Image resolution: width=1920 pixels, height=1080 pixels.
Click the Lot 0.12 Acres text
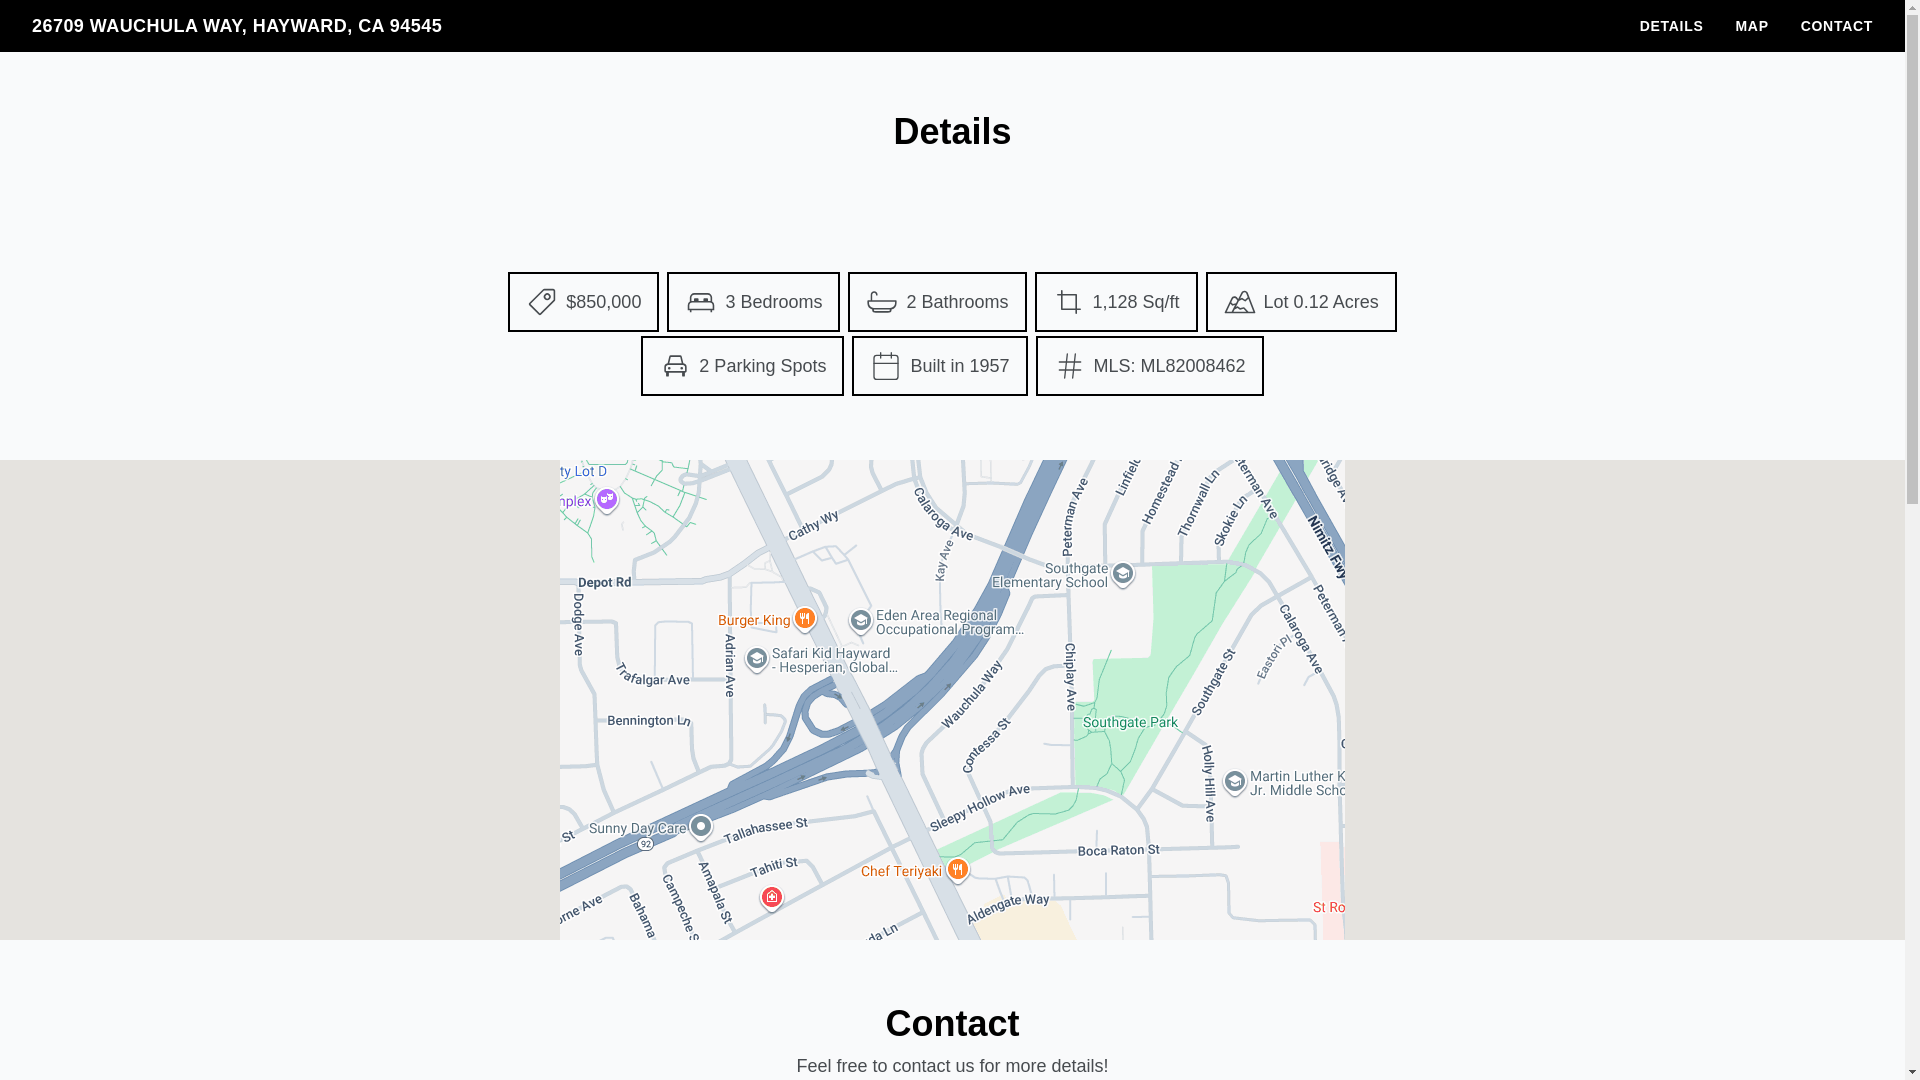pos(1321,302)
